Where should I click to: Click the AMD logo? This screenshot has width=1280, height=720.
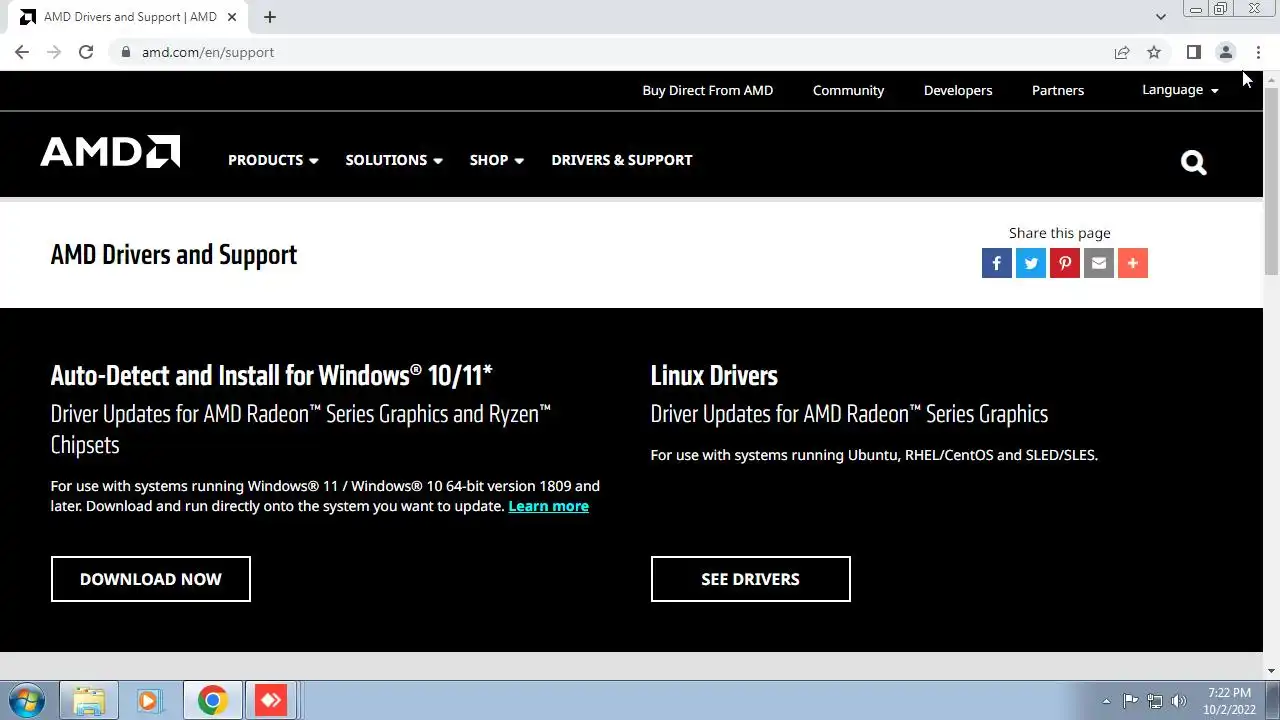[x=110, y=152]
